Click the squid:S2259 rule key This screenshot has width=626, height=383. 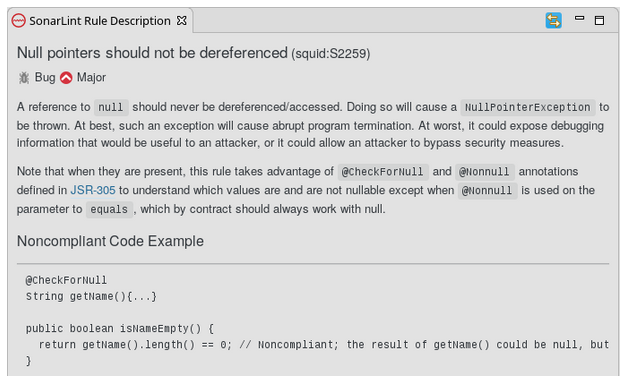[331, 54]
